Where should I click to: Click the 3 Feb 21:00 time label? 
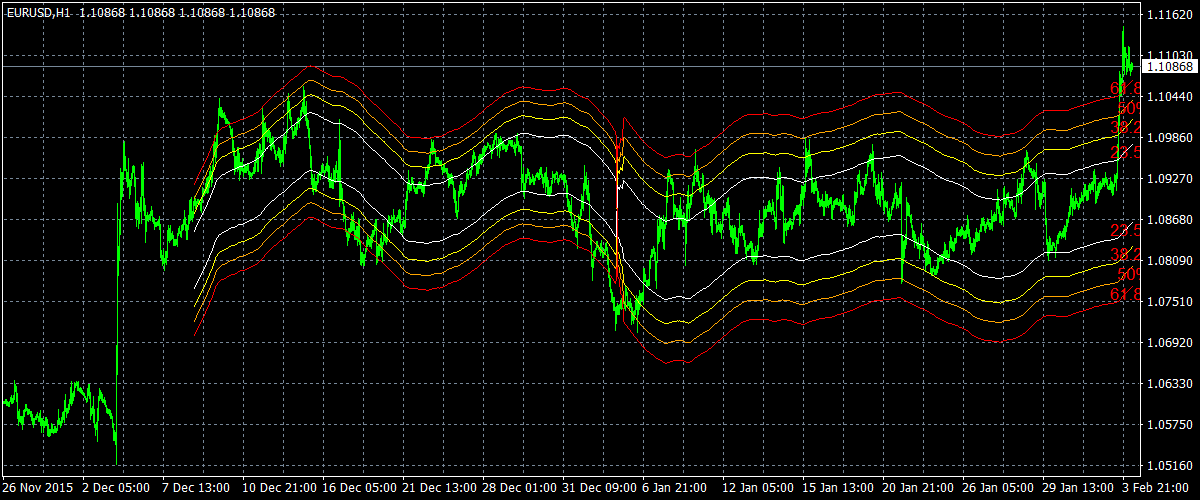pyautogui.click(x=1159, y=487)
